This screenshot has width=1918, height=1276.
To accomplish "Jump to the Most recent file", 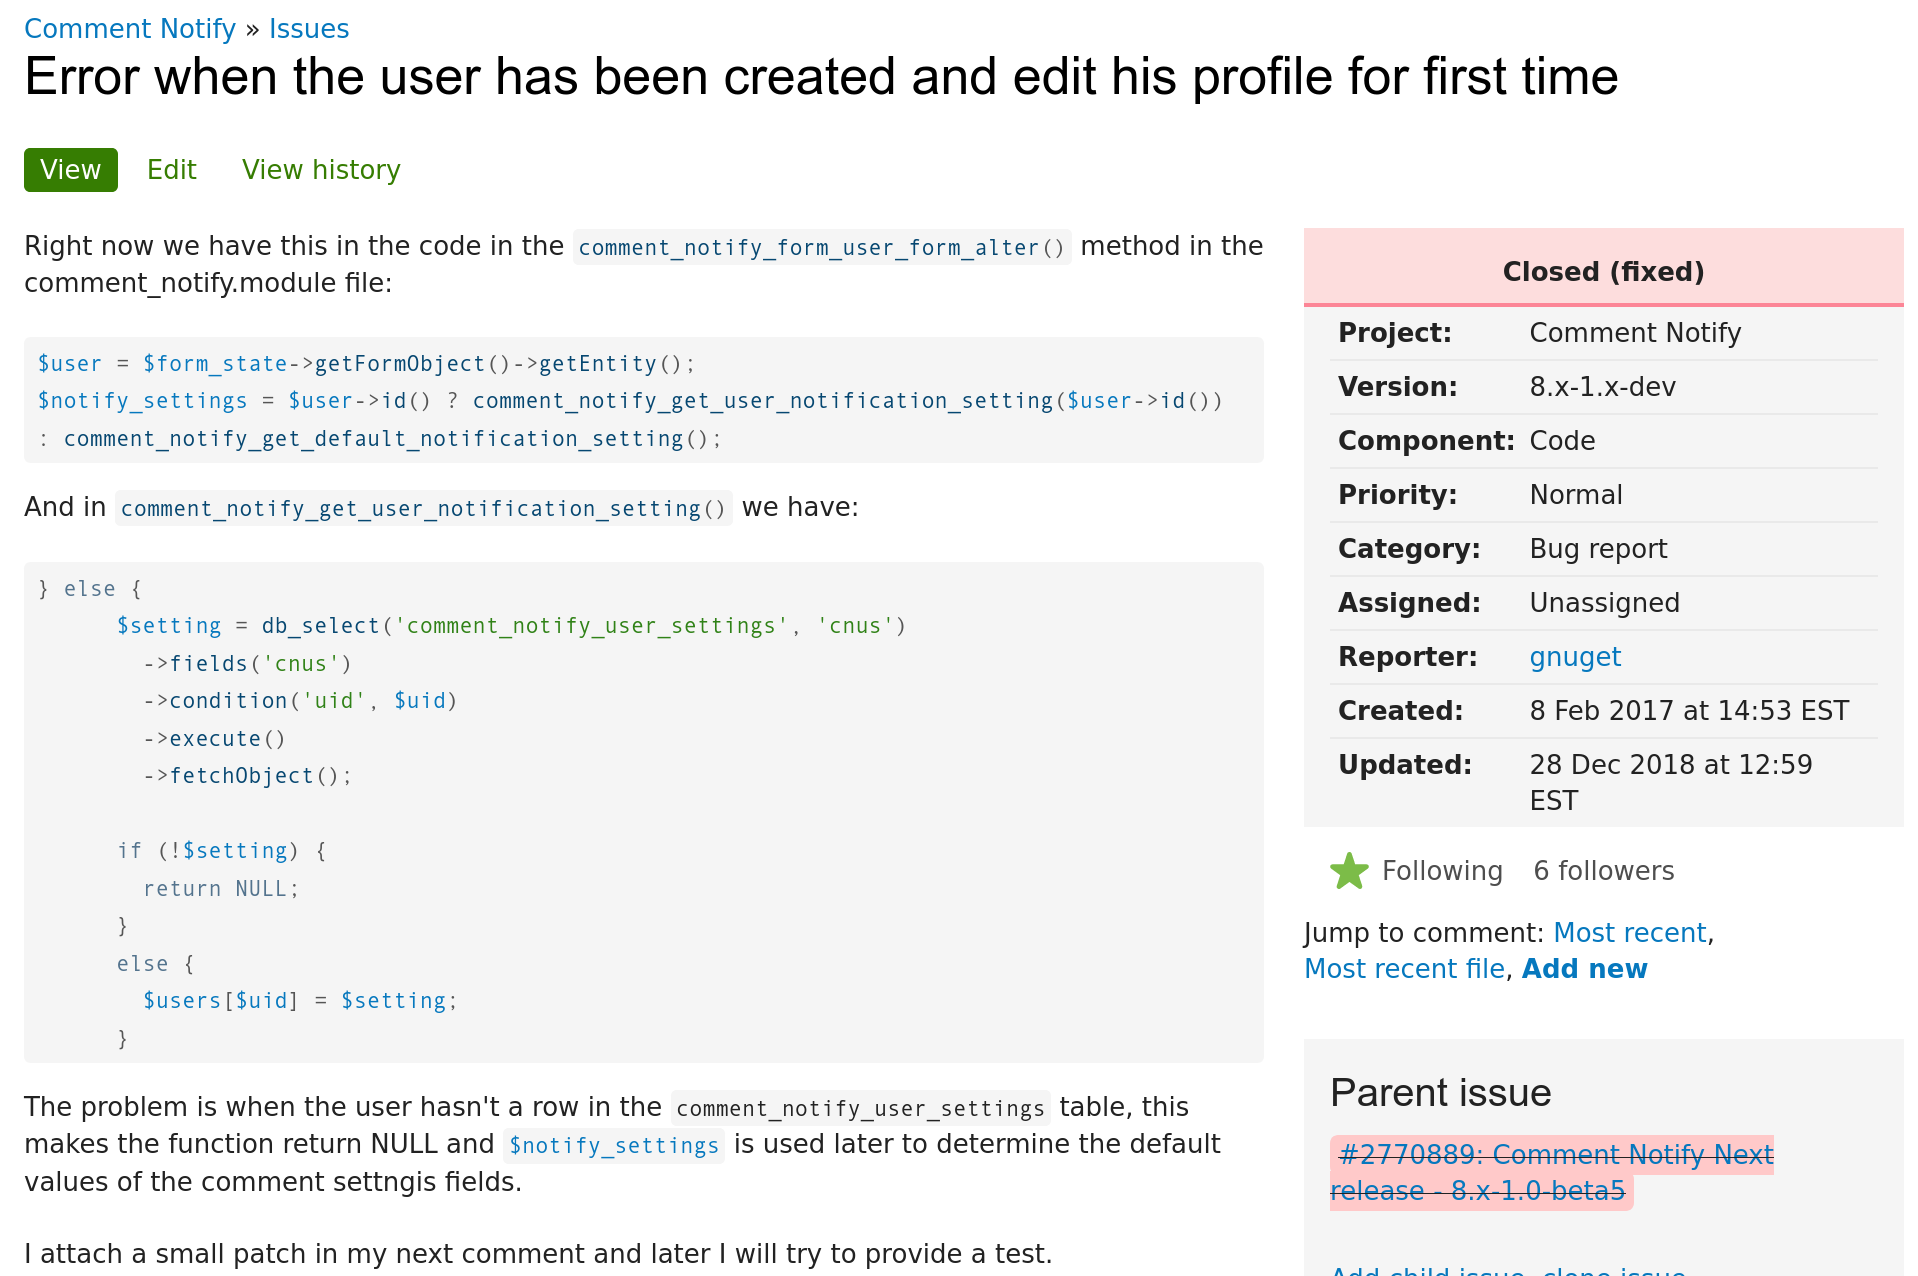I will coord(1404,969).
